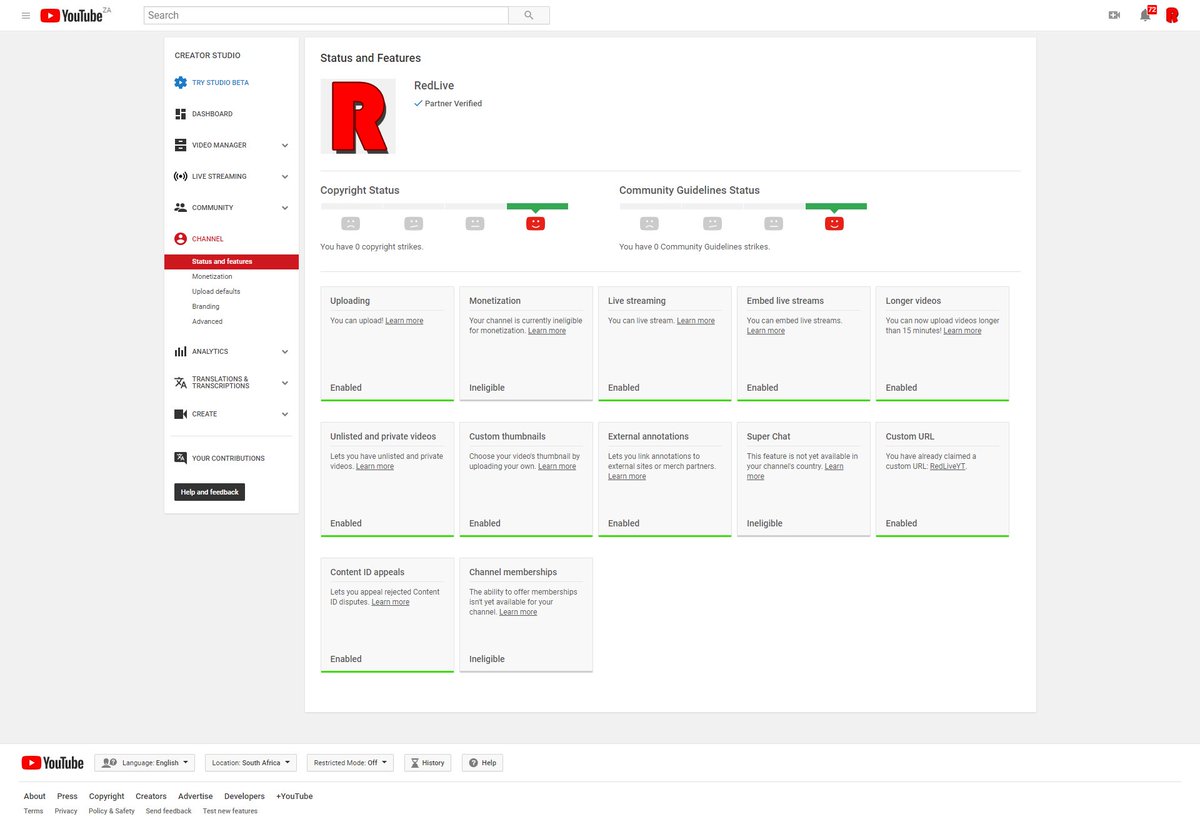This screenshot has width=1200, height=834.
Task: Click the Test new features footer link
Action: tap(230, 811)
